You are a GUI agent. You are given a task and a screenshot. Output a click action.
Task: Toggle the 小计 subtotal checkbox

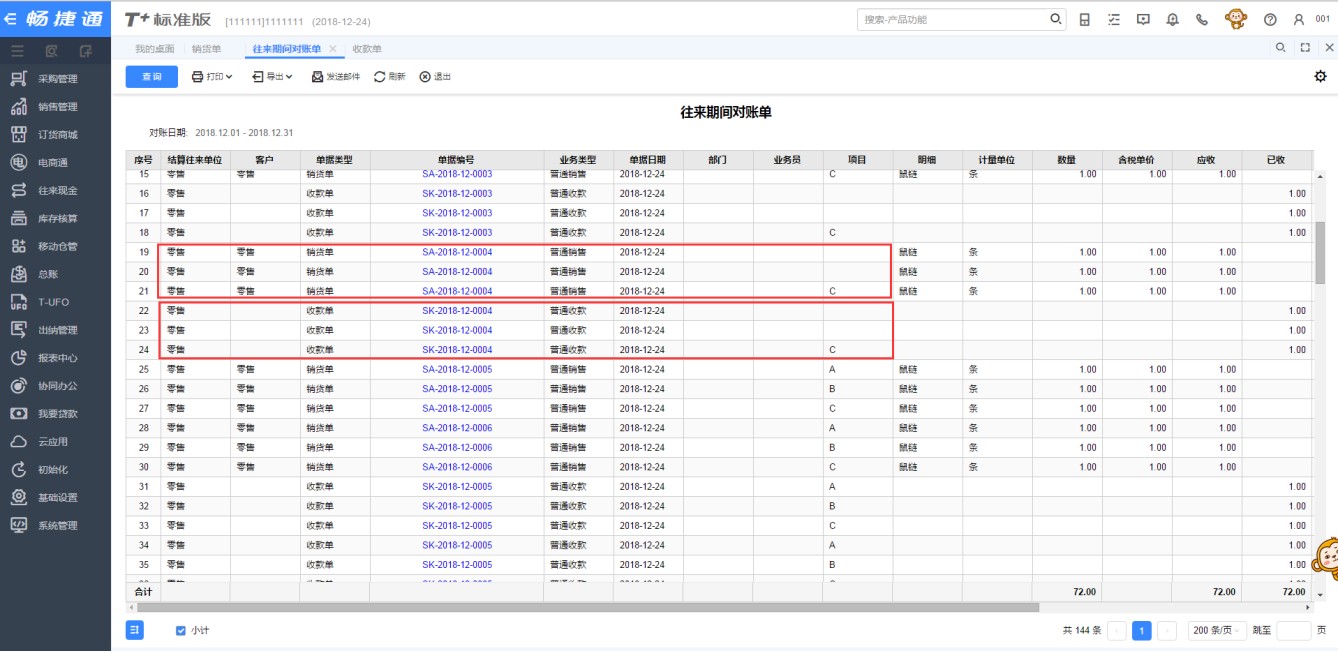click(181, 631)
